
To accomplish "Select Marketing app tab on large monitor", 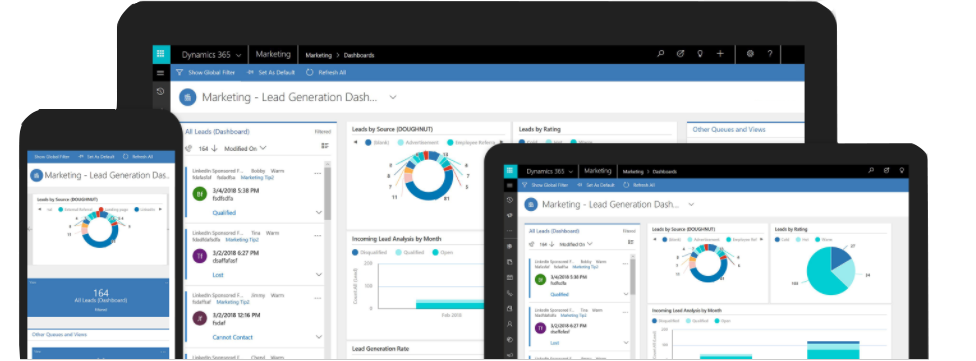I will pos(273,55).
